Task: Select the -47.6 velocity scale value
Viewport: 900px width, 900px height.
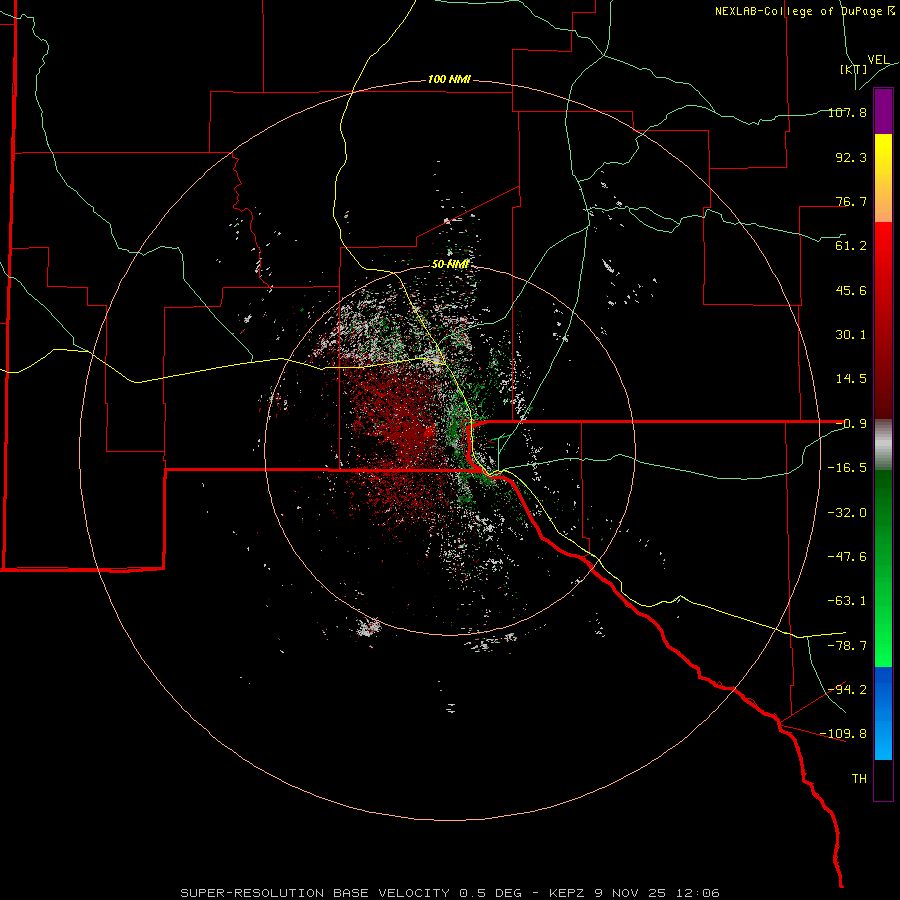Action: (x=847, y=557)
